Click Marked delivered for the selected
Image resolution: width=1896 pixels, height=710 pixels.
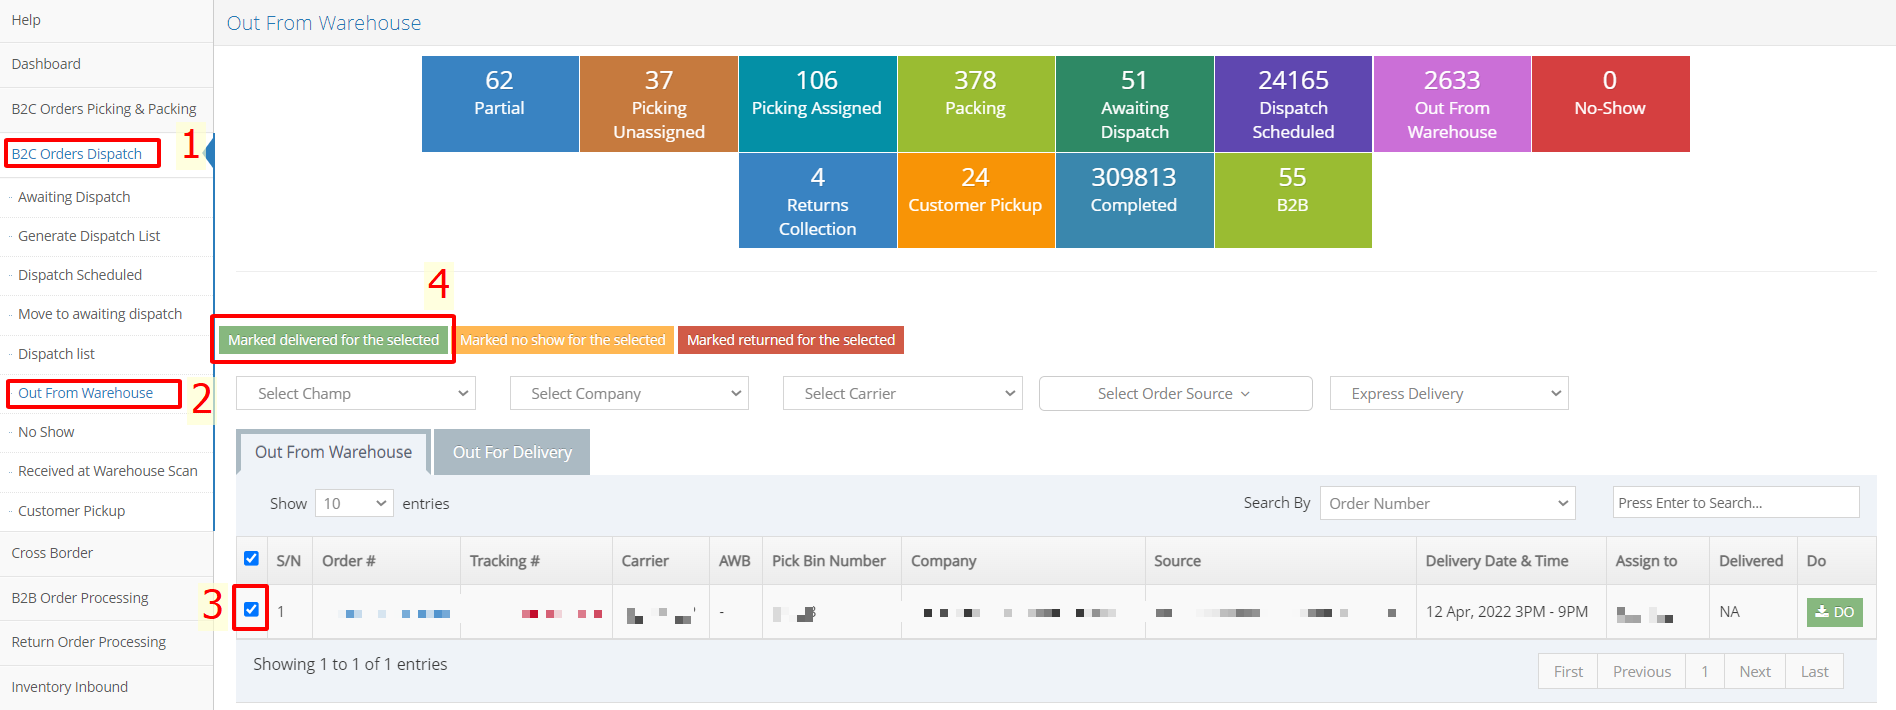(333, 340)
